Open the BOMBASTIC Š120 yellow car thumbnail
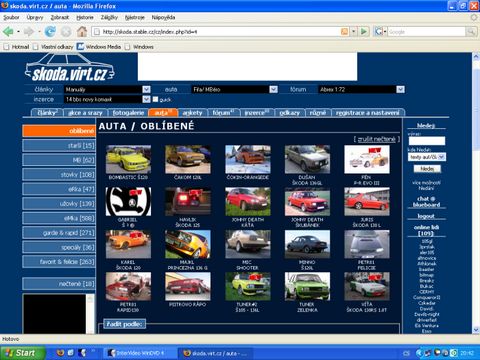Screen dimensions: 480x360 128,159
